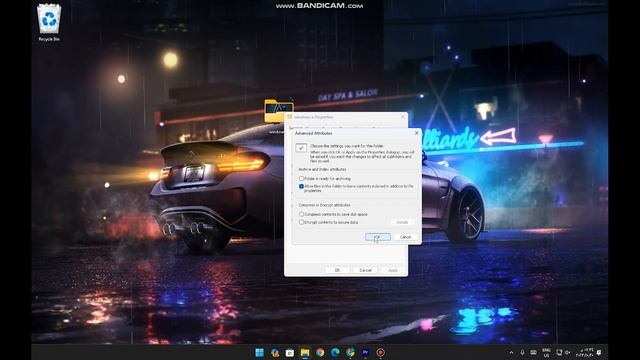The width and height of the screenshot is (640, 360).
Task: Launch Microsoft Edge from the taskbar
Action: pos(335,352)
